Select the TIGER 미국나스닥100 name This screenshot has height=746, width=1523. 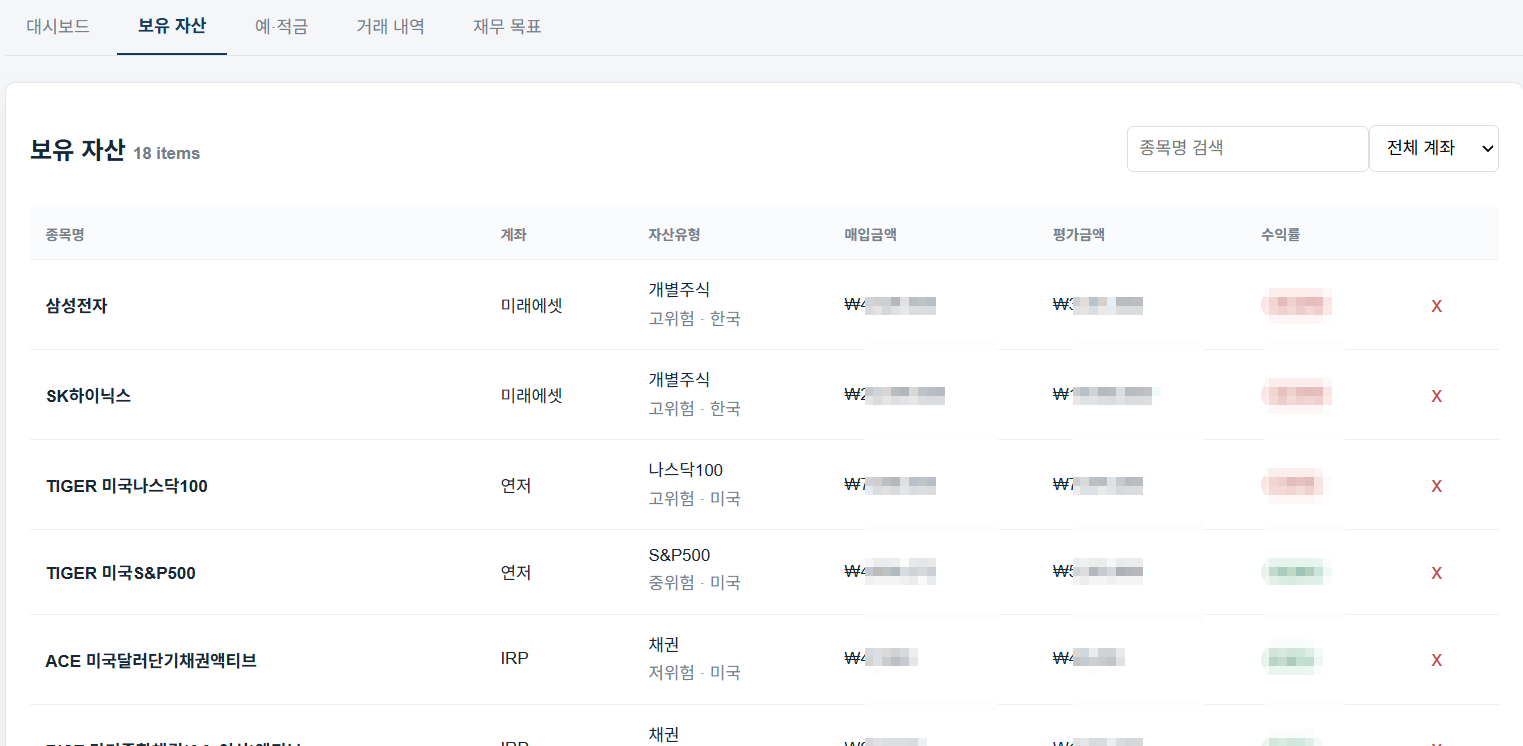click(x=127, y=486)
